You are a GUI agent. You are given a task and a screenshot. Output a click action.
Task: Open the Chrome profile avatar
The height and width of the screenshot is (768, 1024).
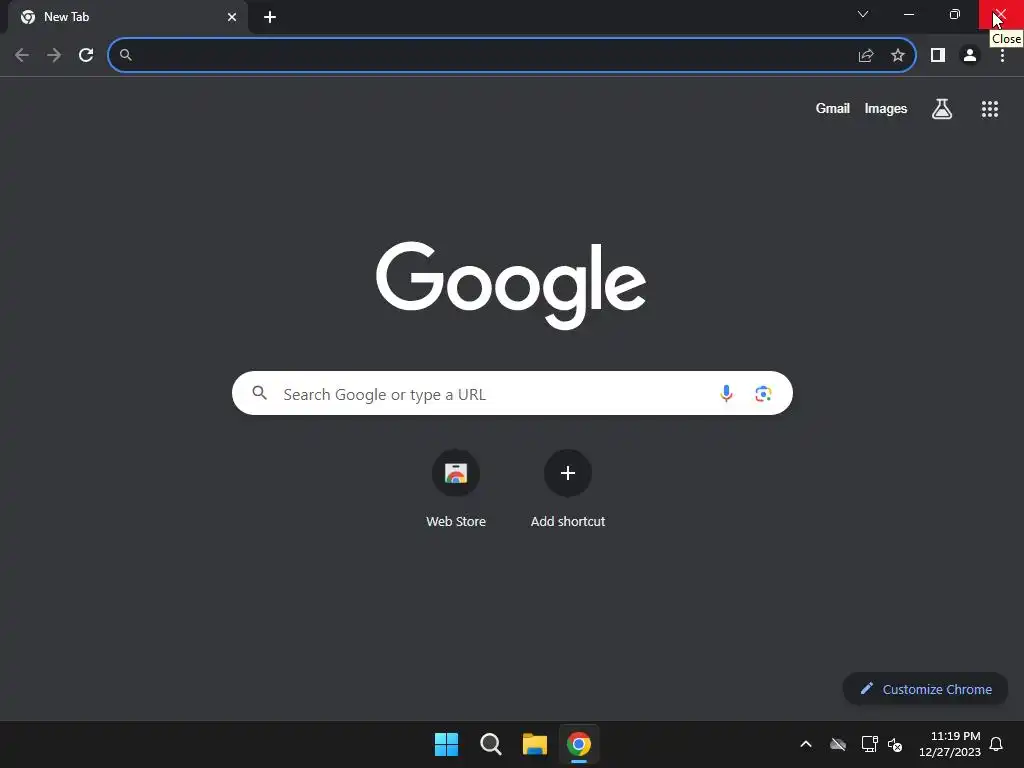click(x=970, y=56)
